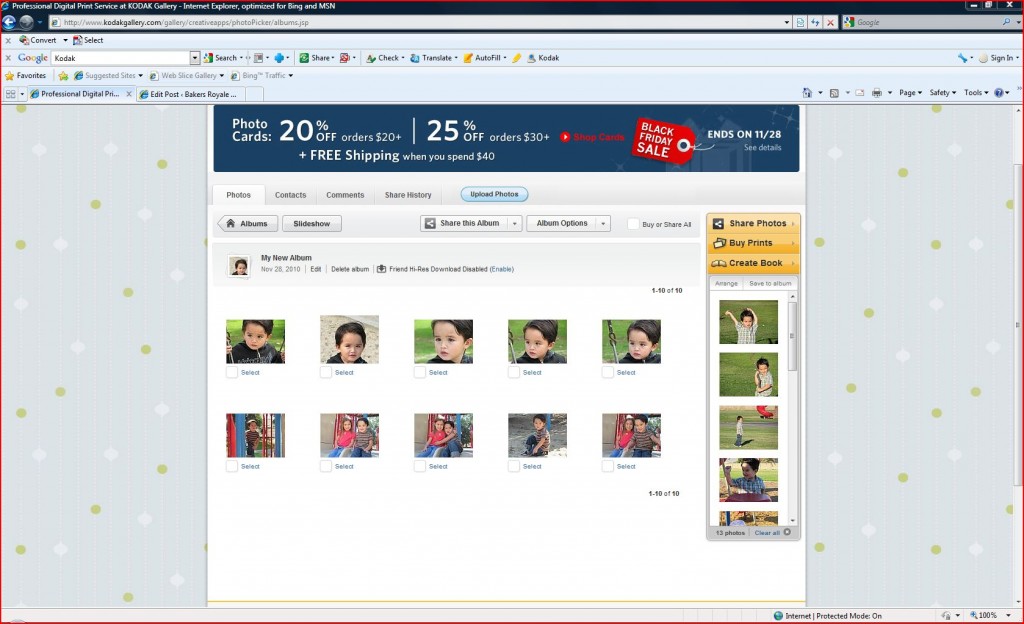Click the Delete album link
1024x624 pixels.
pos(350,269)
